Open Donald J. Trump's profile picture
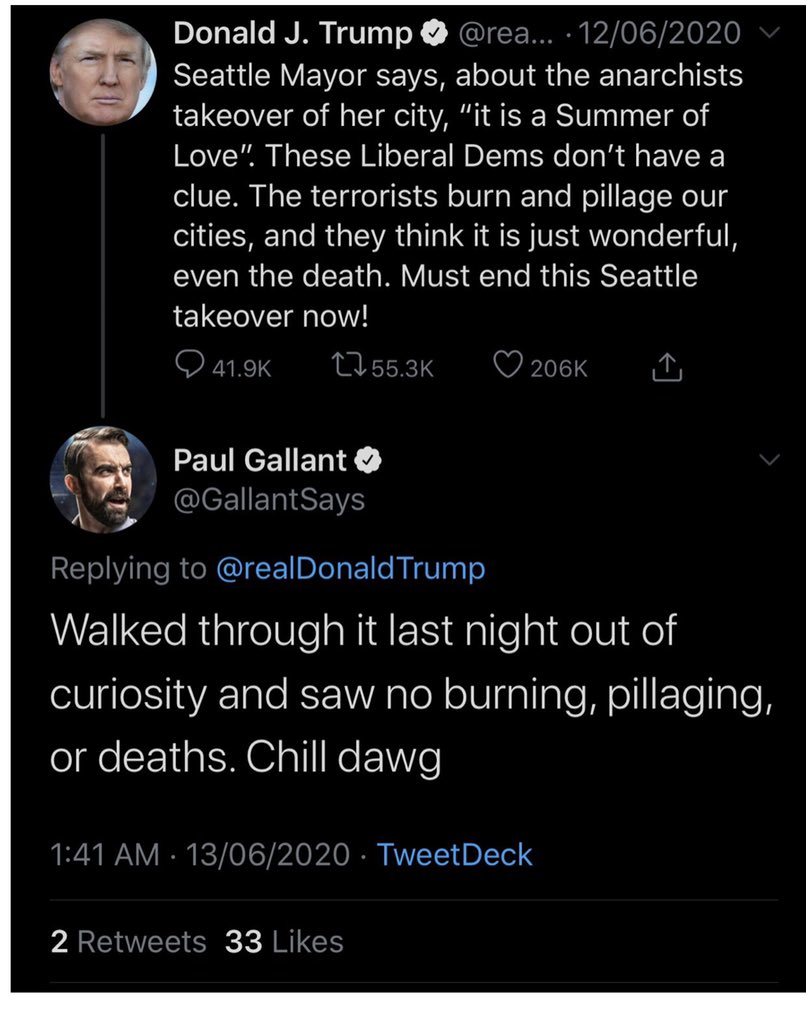The image size is (806, 1024). point(104,72)
